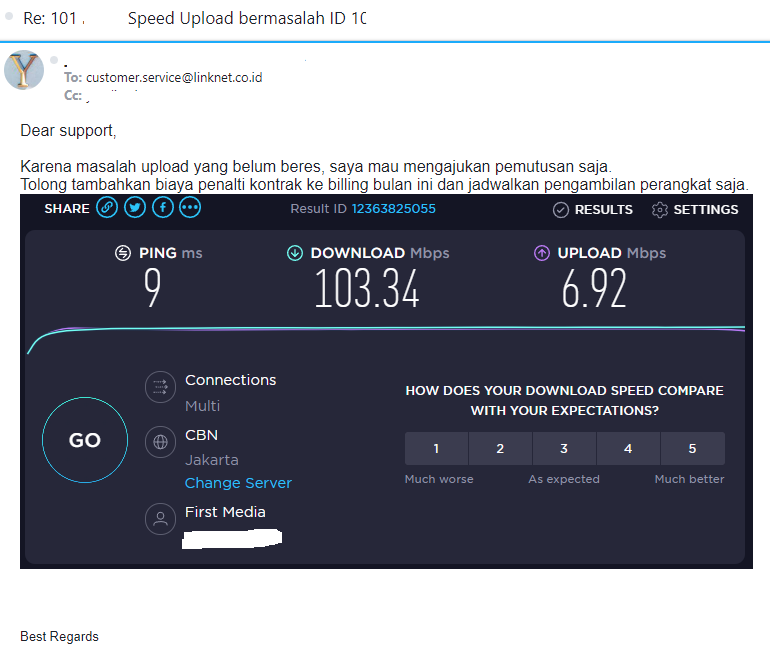Rate download speed 1, much worse

(436, 449)
